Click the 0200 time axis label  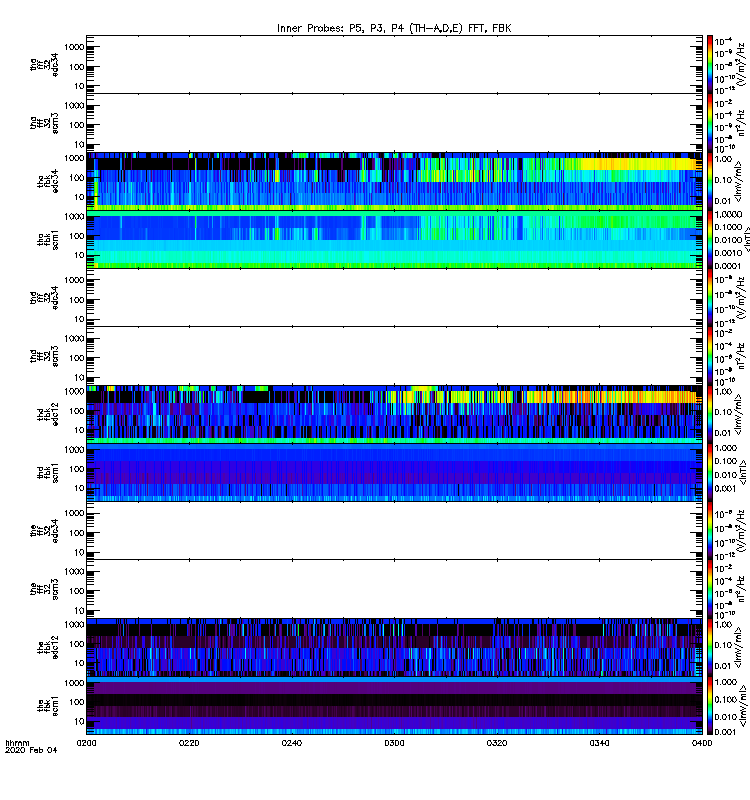coord(86,743)
